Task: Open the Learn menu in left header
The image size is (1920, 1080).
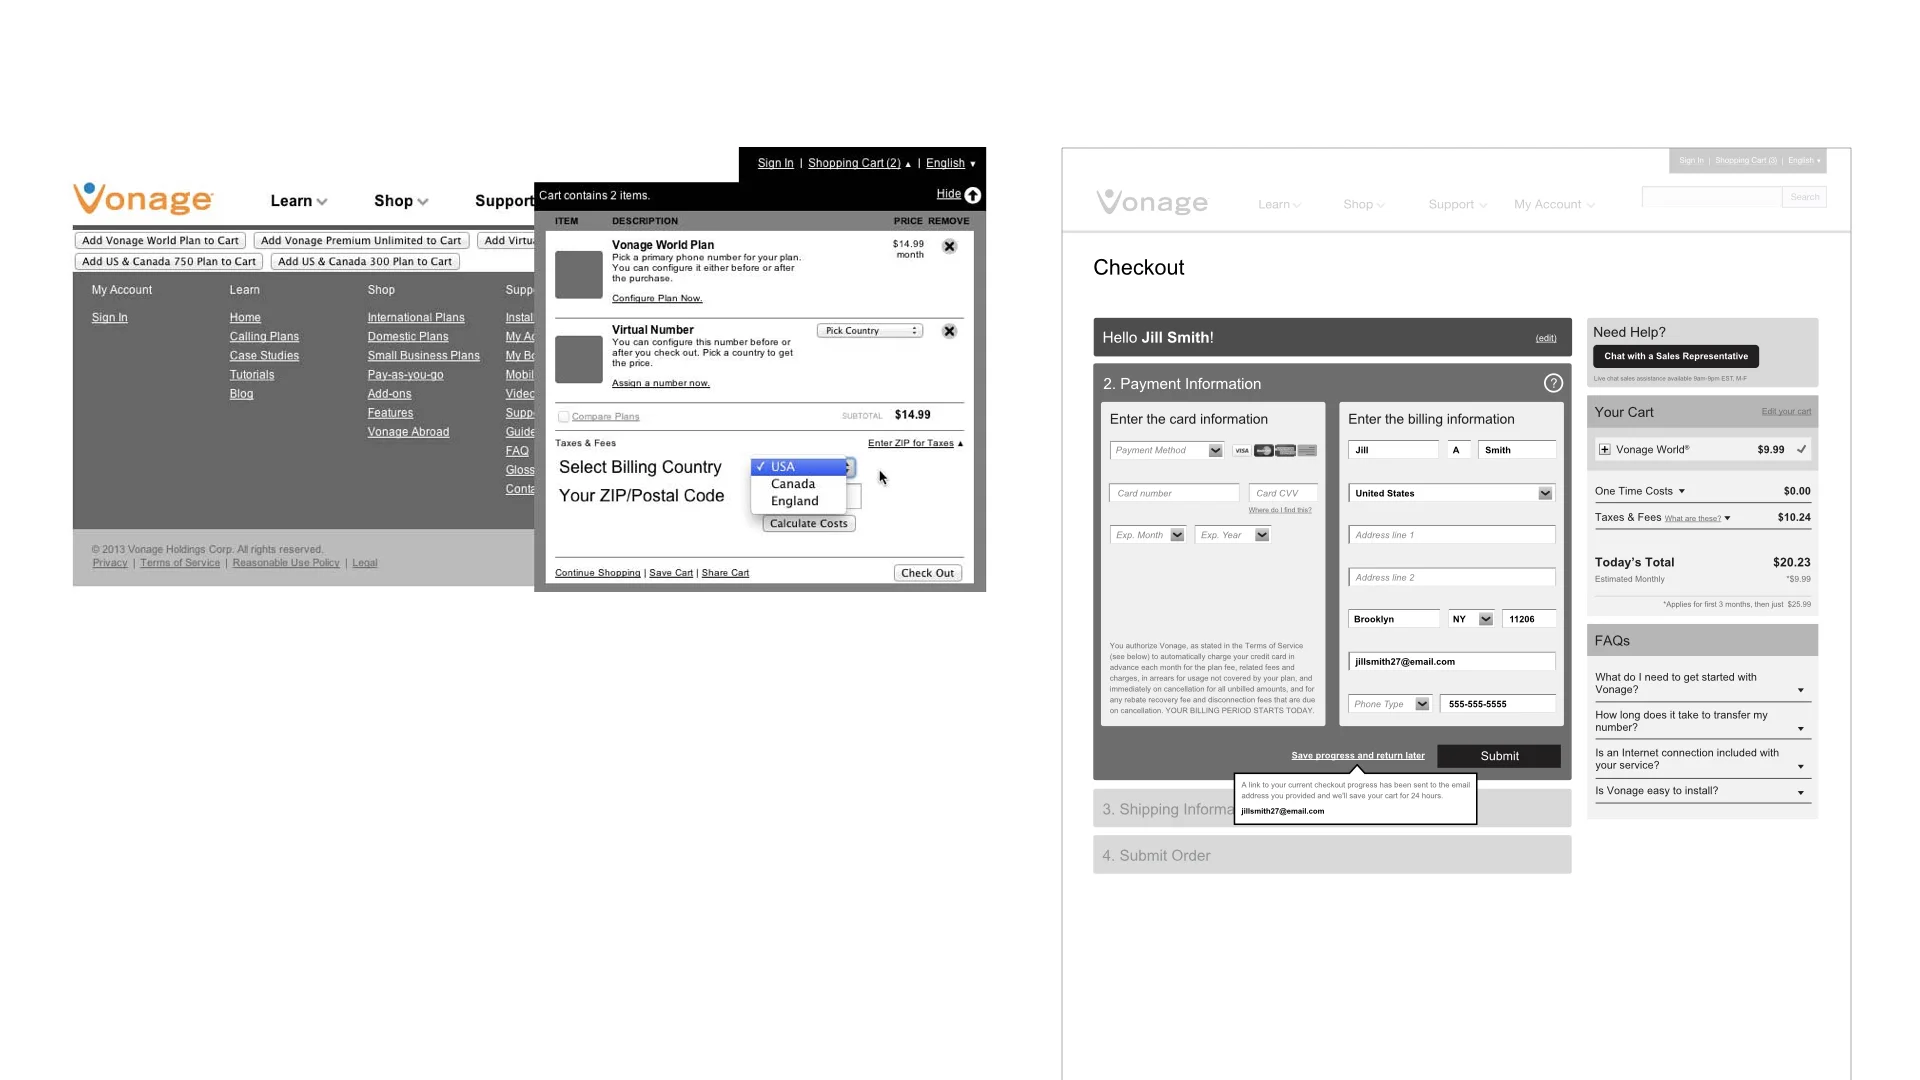Action: pos(298,201)
